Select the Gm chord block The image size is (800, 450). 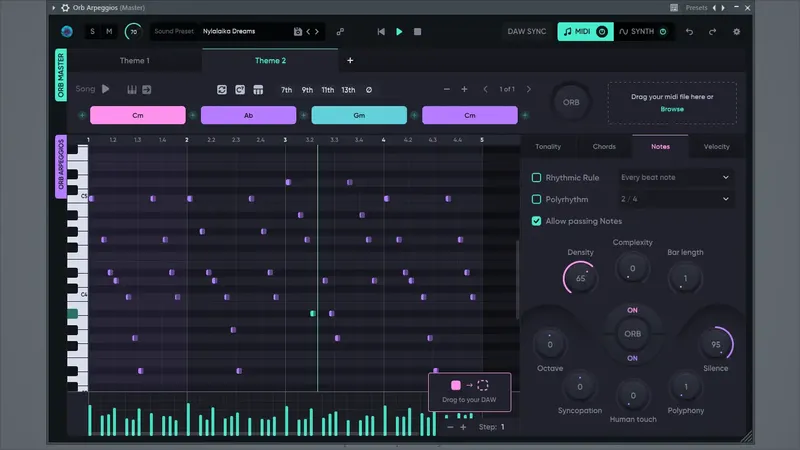click(359, 115)
